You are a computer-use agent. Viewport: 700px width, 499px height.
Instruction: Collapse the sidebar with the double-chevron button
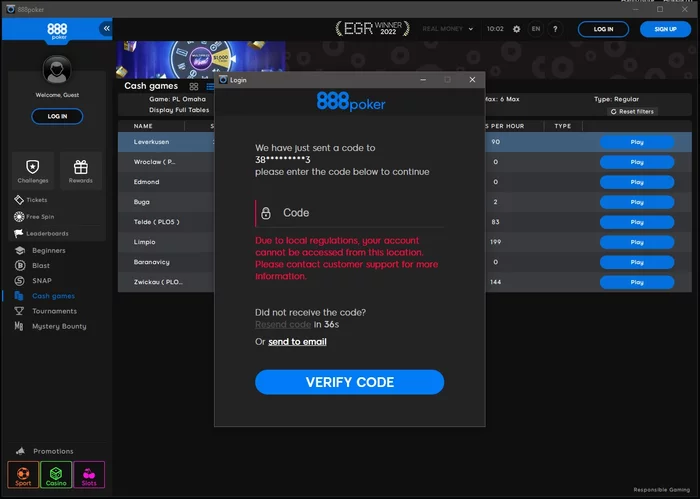tap(106, 29)
